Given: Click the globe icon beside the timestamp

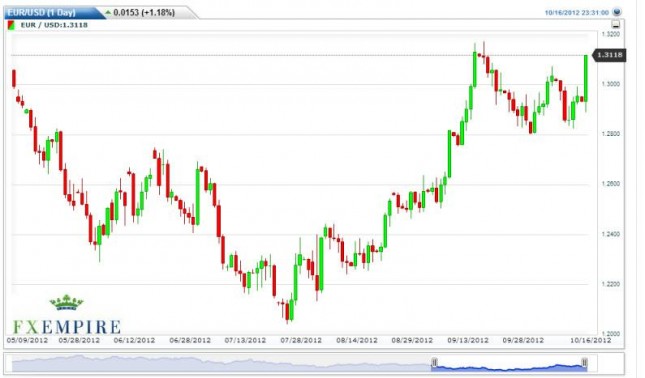Looking at the screenshot, I should click(x=616, y=12).
